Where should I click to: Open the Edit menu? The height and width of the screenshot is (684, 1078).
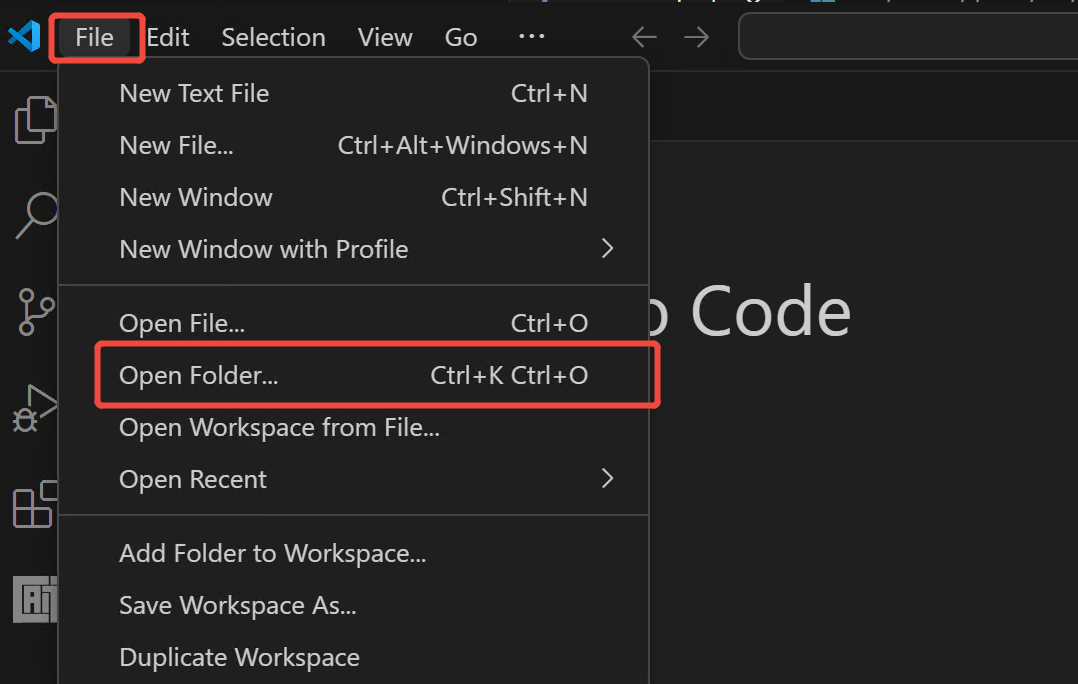coord(168,37)
